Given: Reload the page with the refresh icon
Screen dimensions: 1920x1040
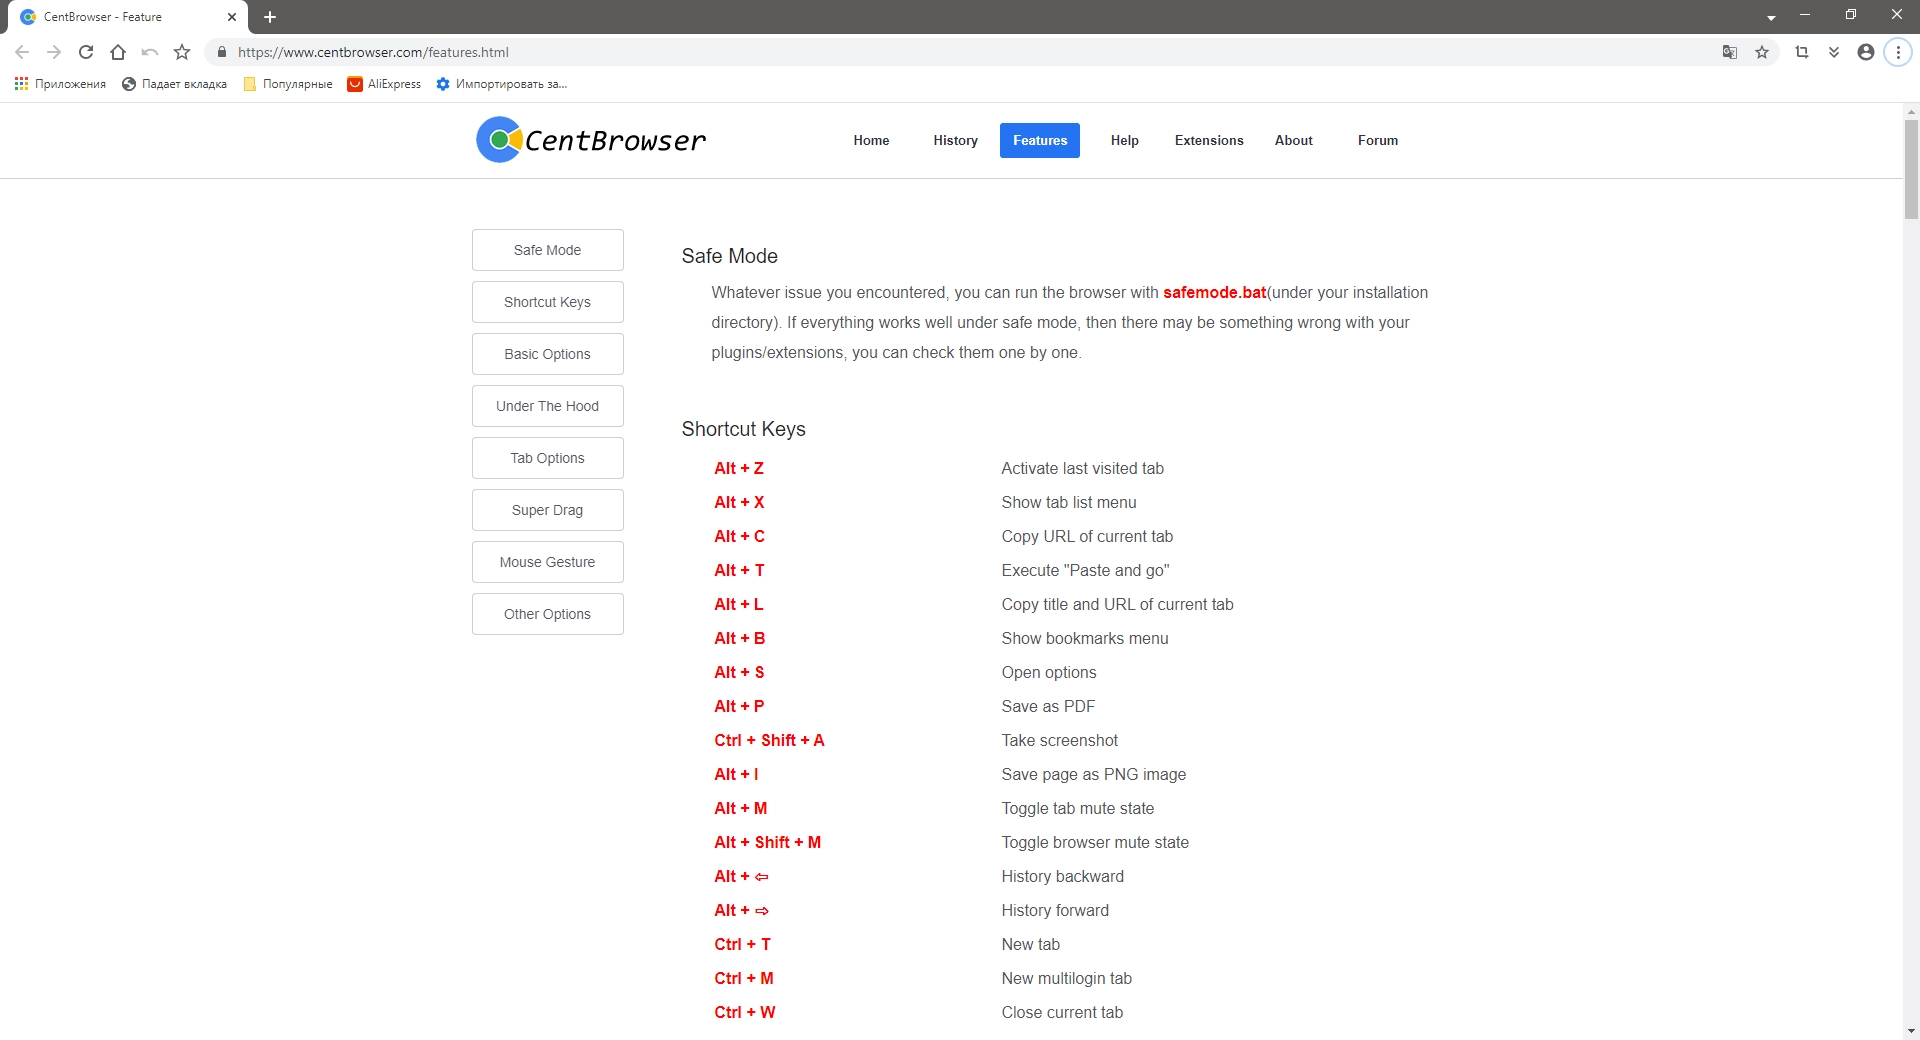Looking at the screenshot, I should (x=86, y=52).
